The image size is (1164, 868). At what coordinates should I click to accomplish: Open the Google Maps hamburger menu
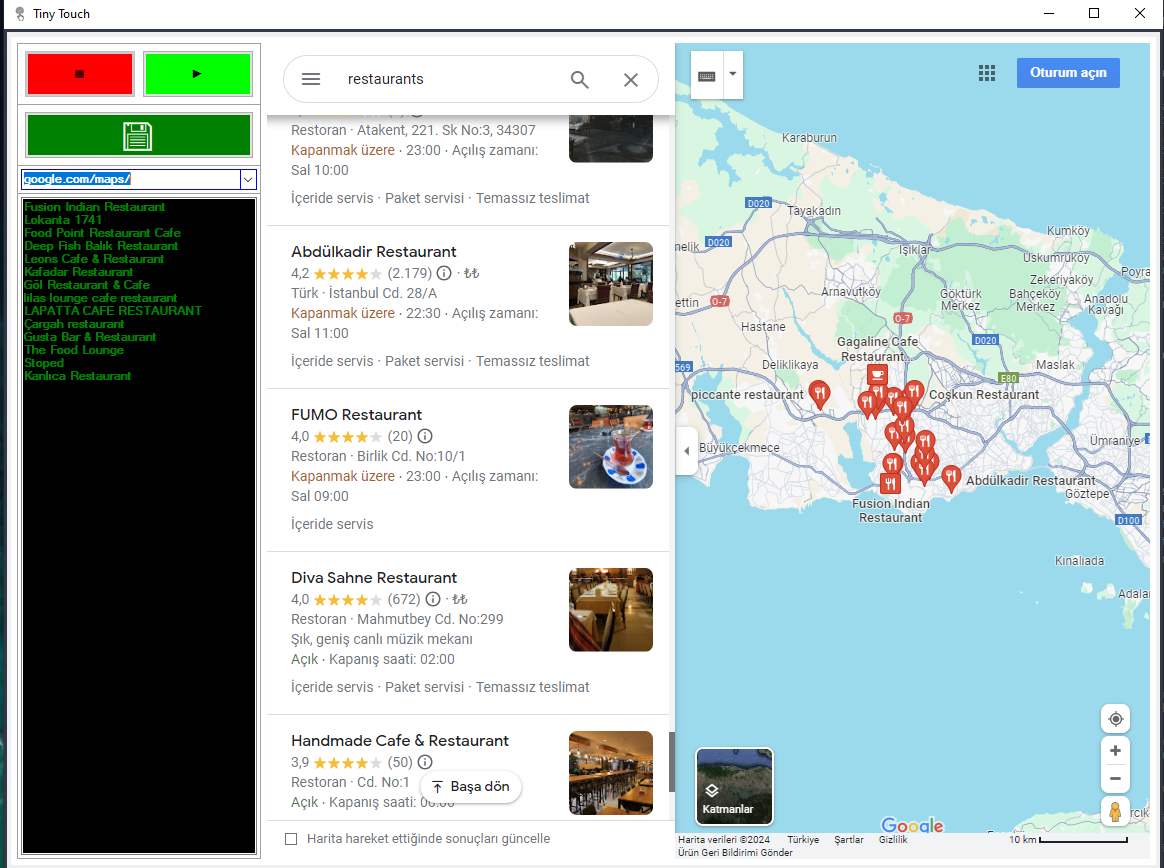tap(311, 79)
